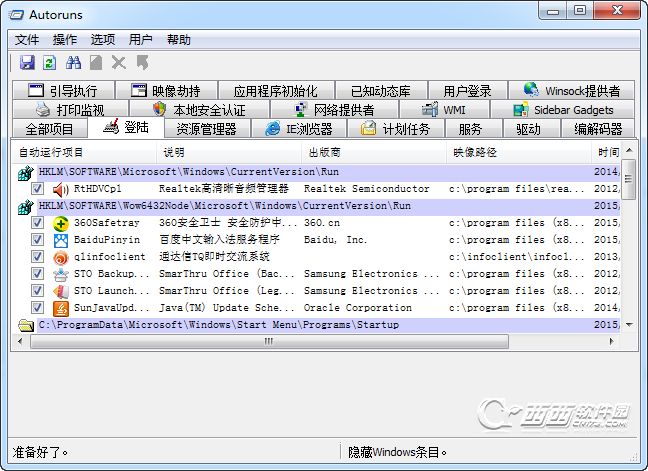Image resolution: width=648 pixels, height=471 pixels.
Task: Switch to the 计划任务 tab
Action: (x=396, y=129)
